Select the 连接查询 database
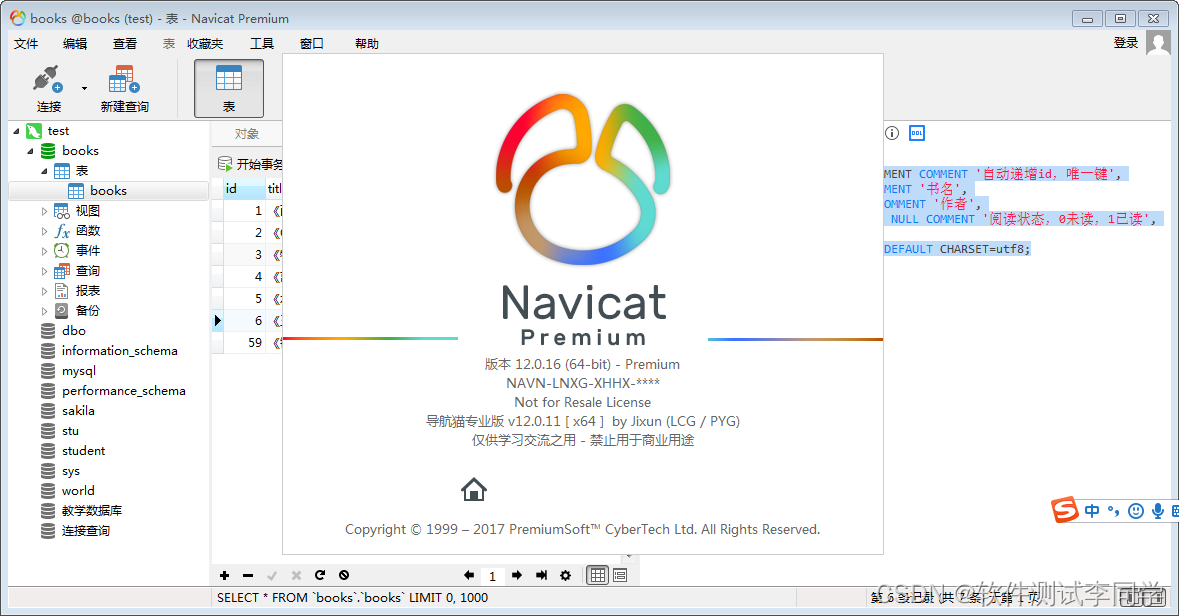 86,531
